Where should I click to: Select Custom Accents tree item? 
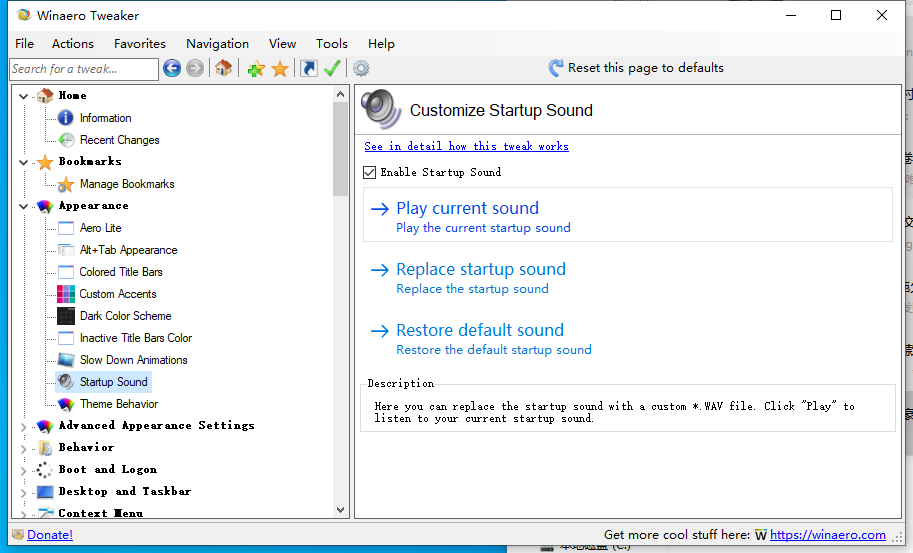118,294
